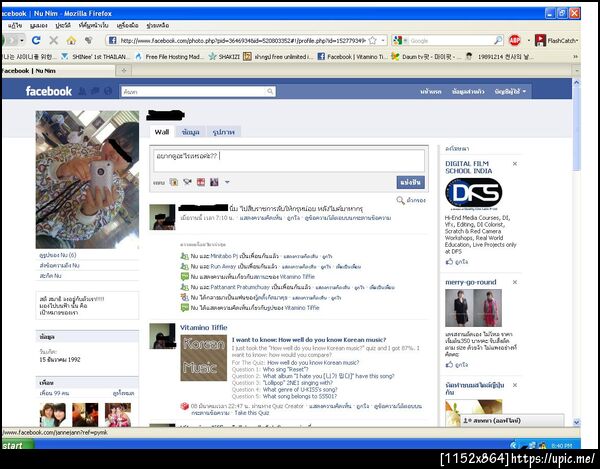The height and width of the screenshot is (469, 600).
Task: Open the Help menu in Firefox menu bar
Action: tap(158, 25)
